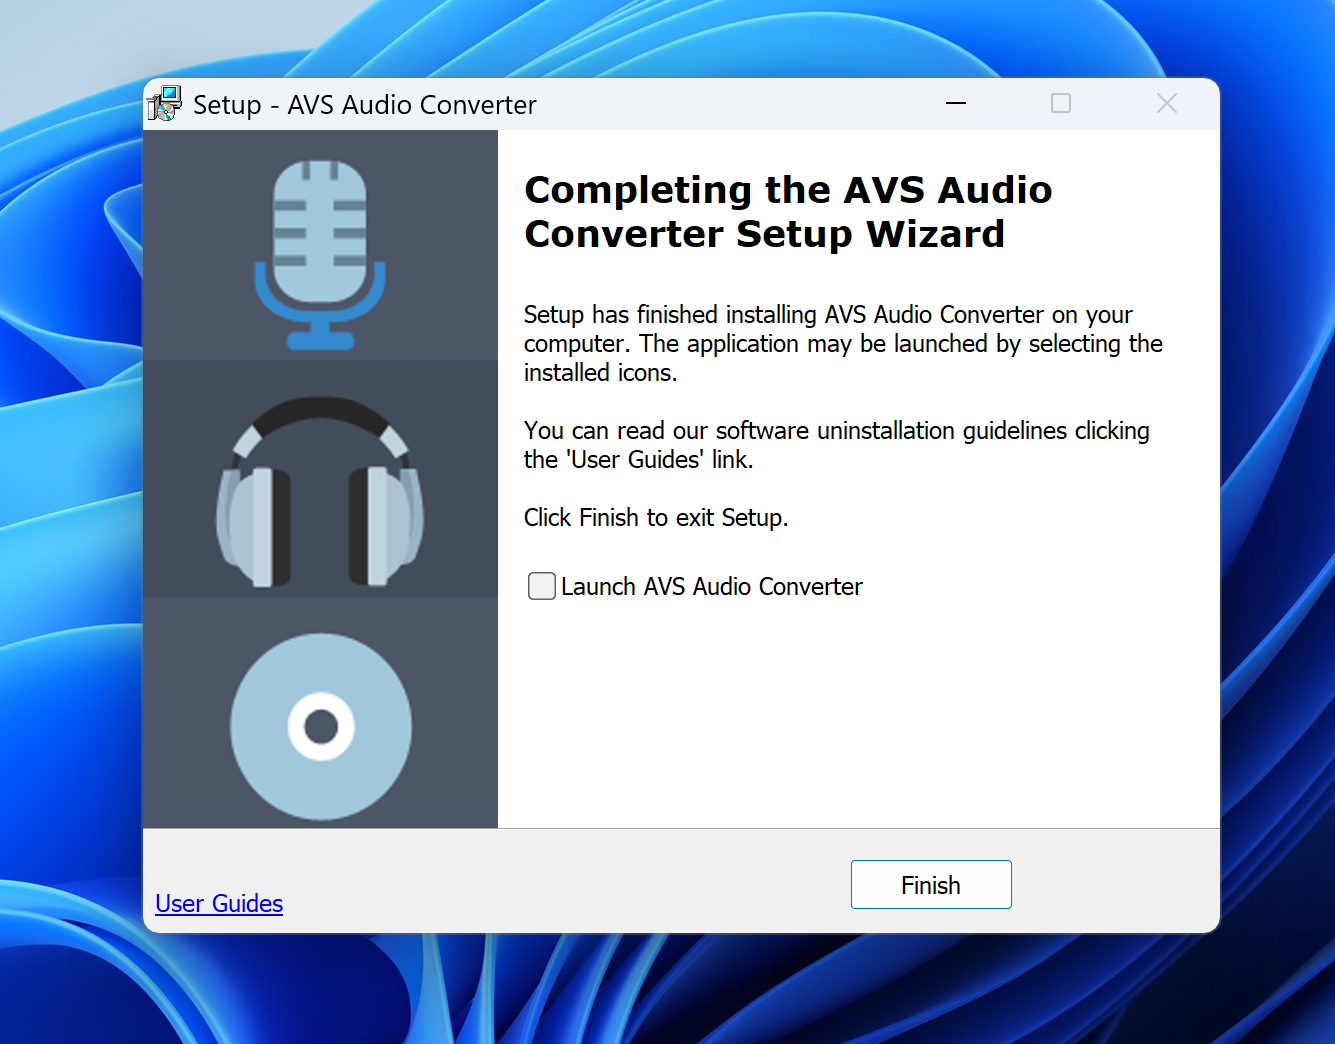
Task: Open the User Guides link
Action: coord(219,904)
